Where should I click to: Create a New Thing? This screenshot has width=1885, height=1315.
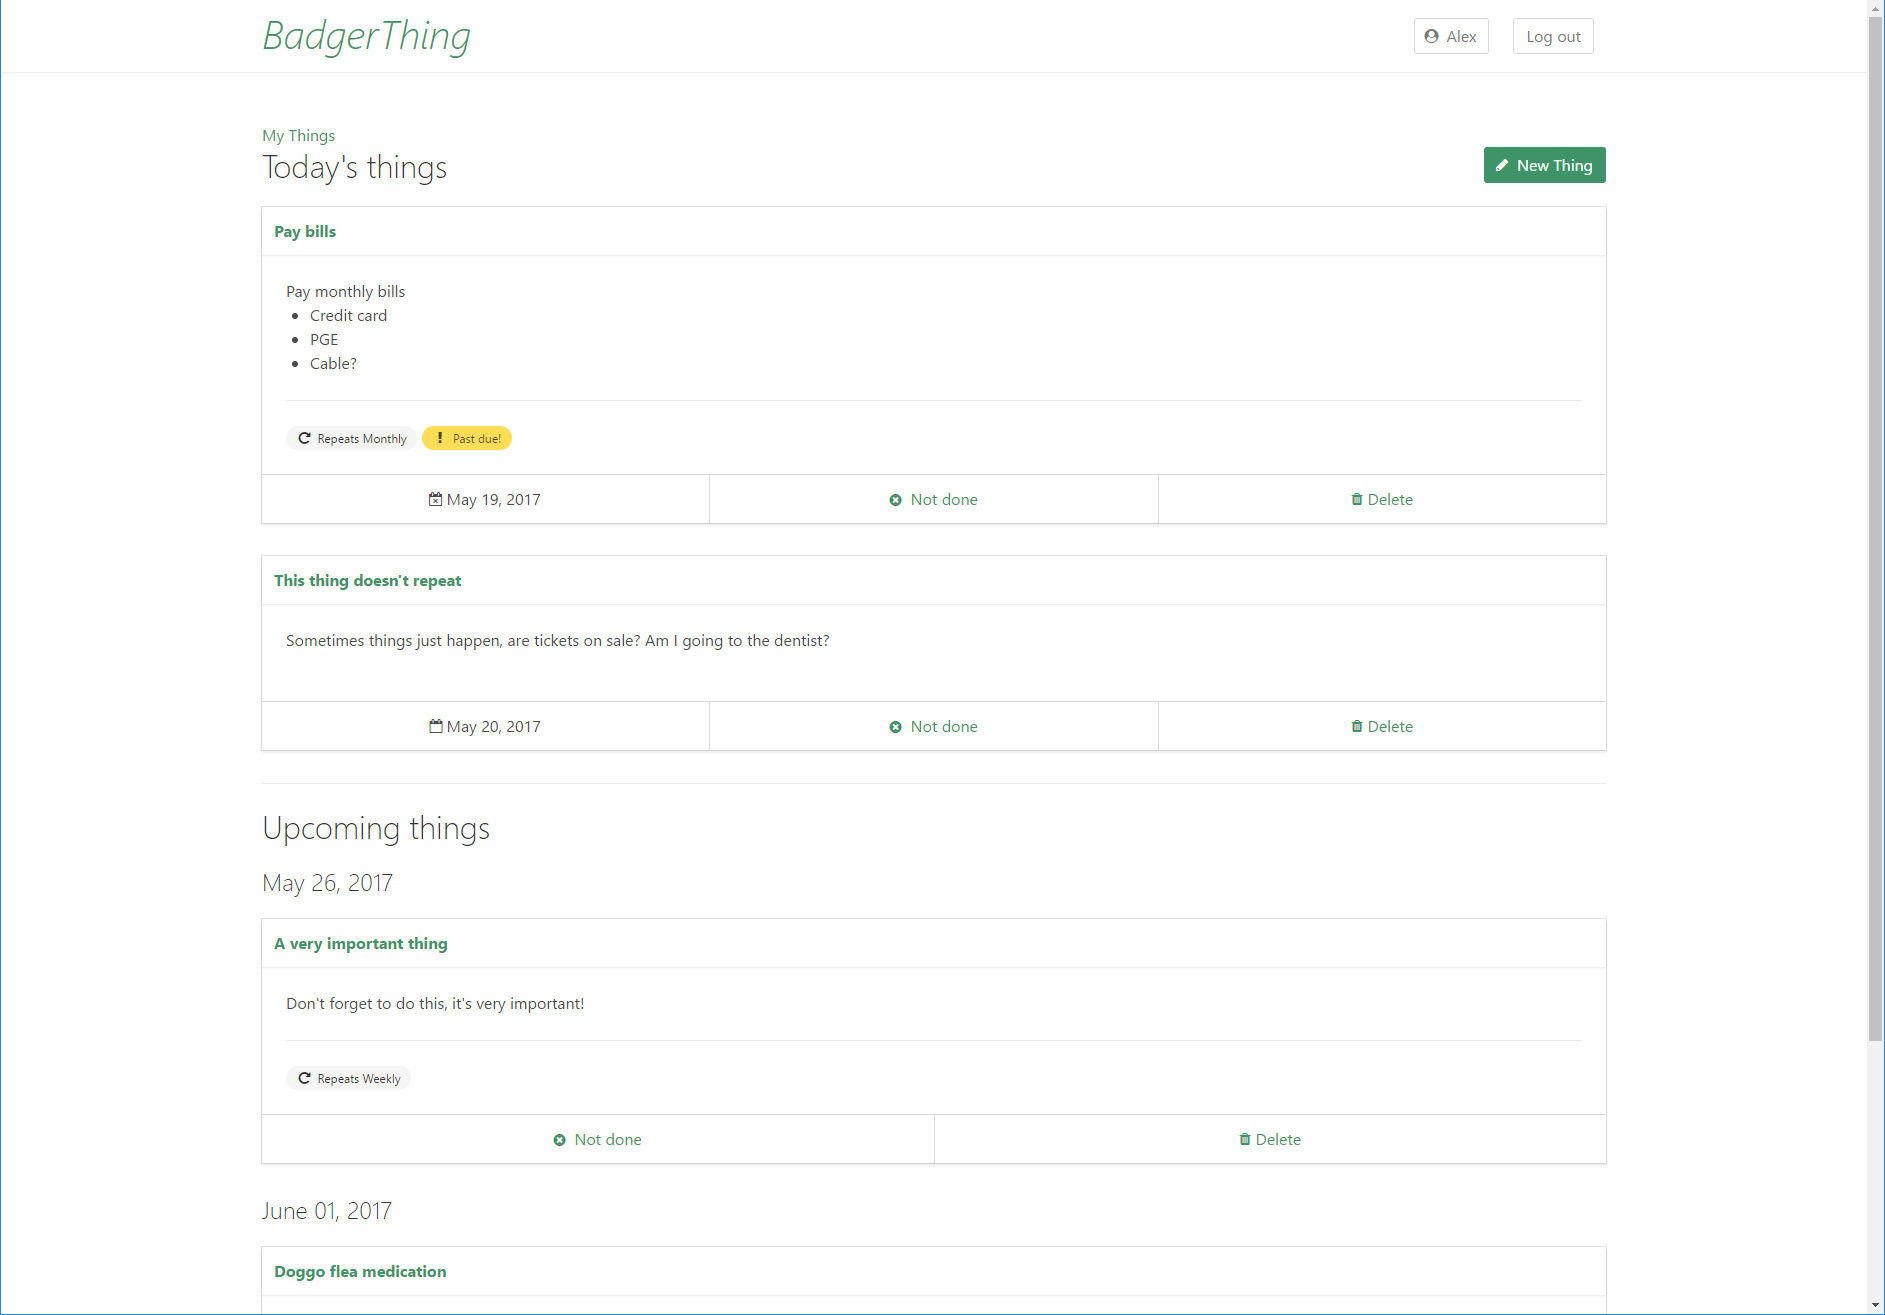[1544, 165]
